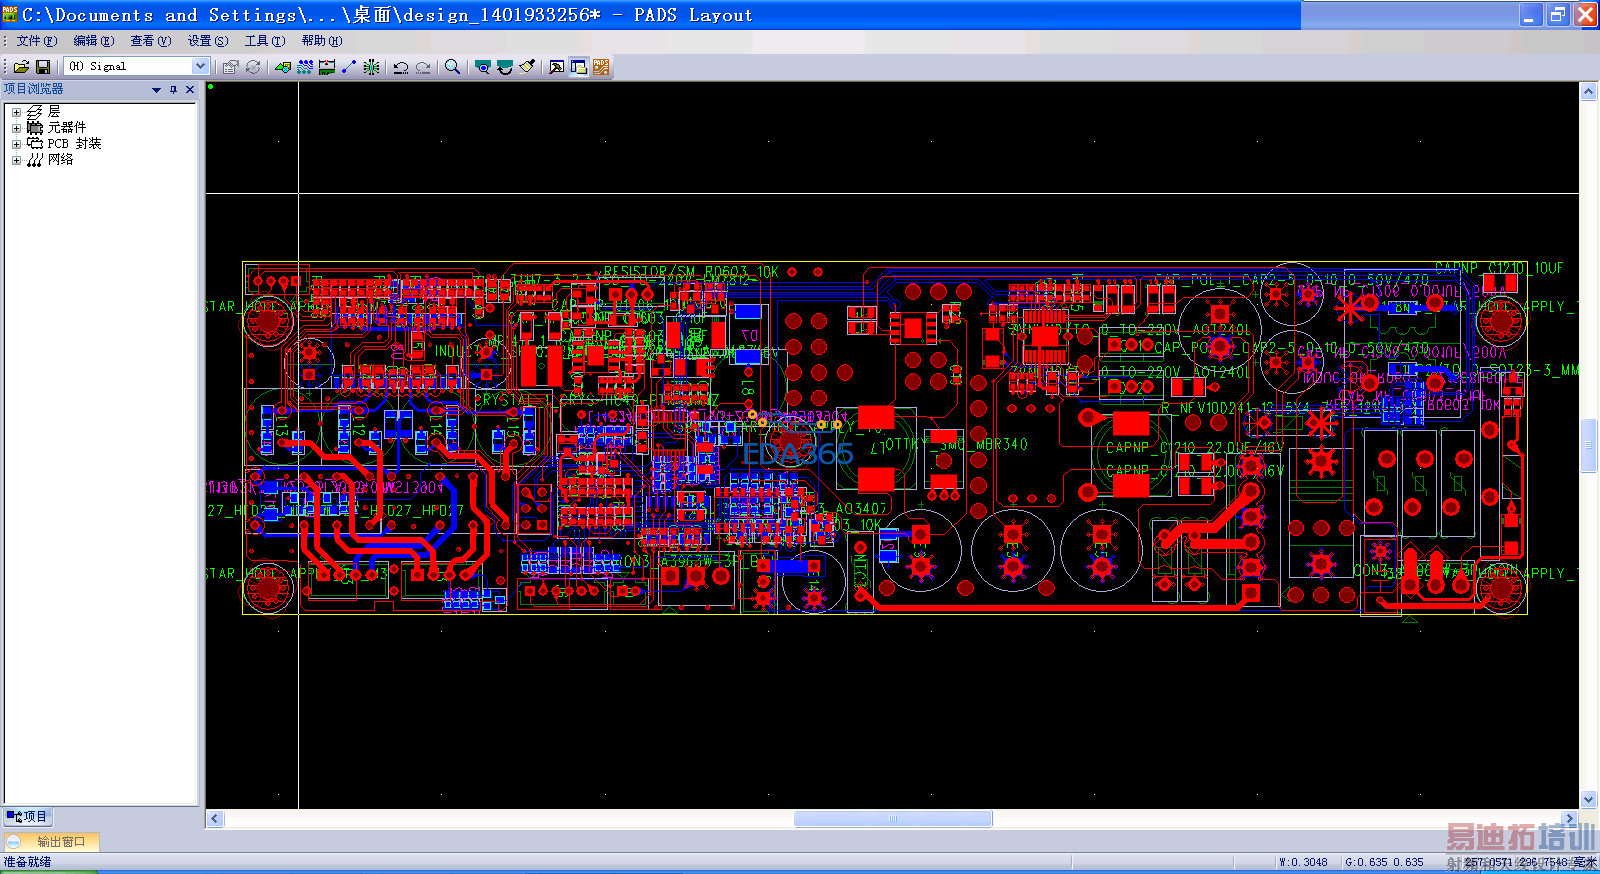Open the Design toolbar icon

(305, 67)
